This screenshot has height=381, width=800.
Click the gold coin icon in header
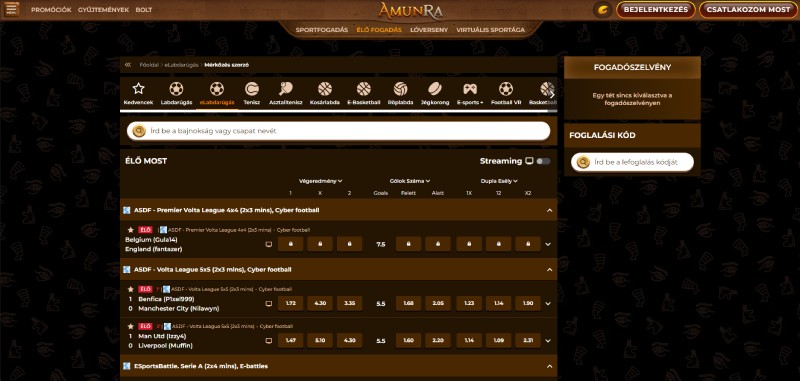[x=603, y=10]
